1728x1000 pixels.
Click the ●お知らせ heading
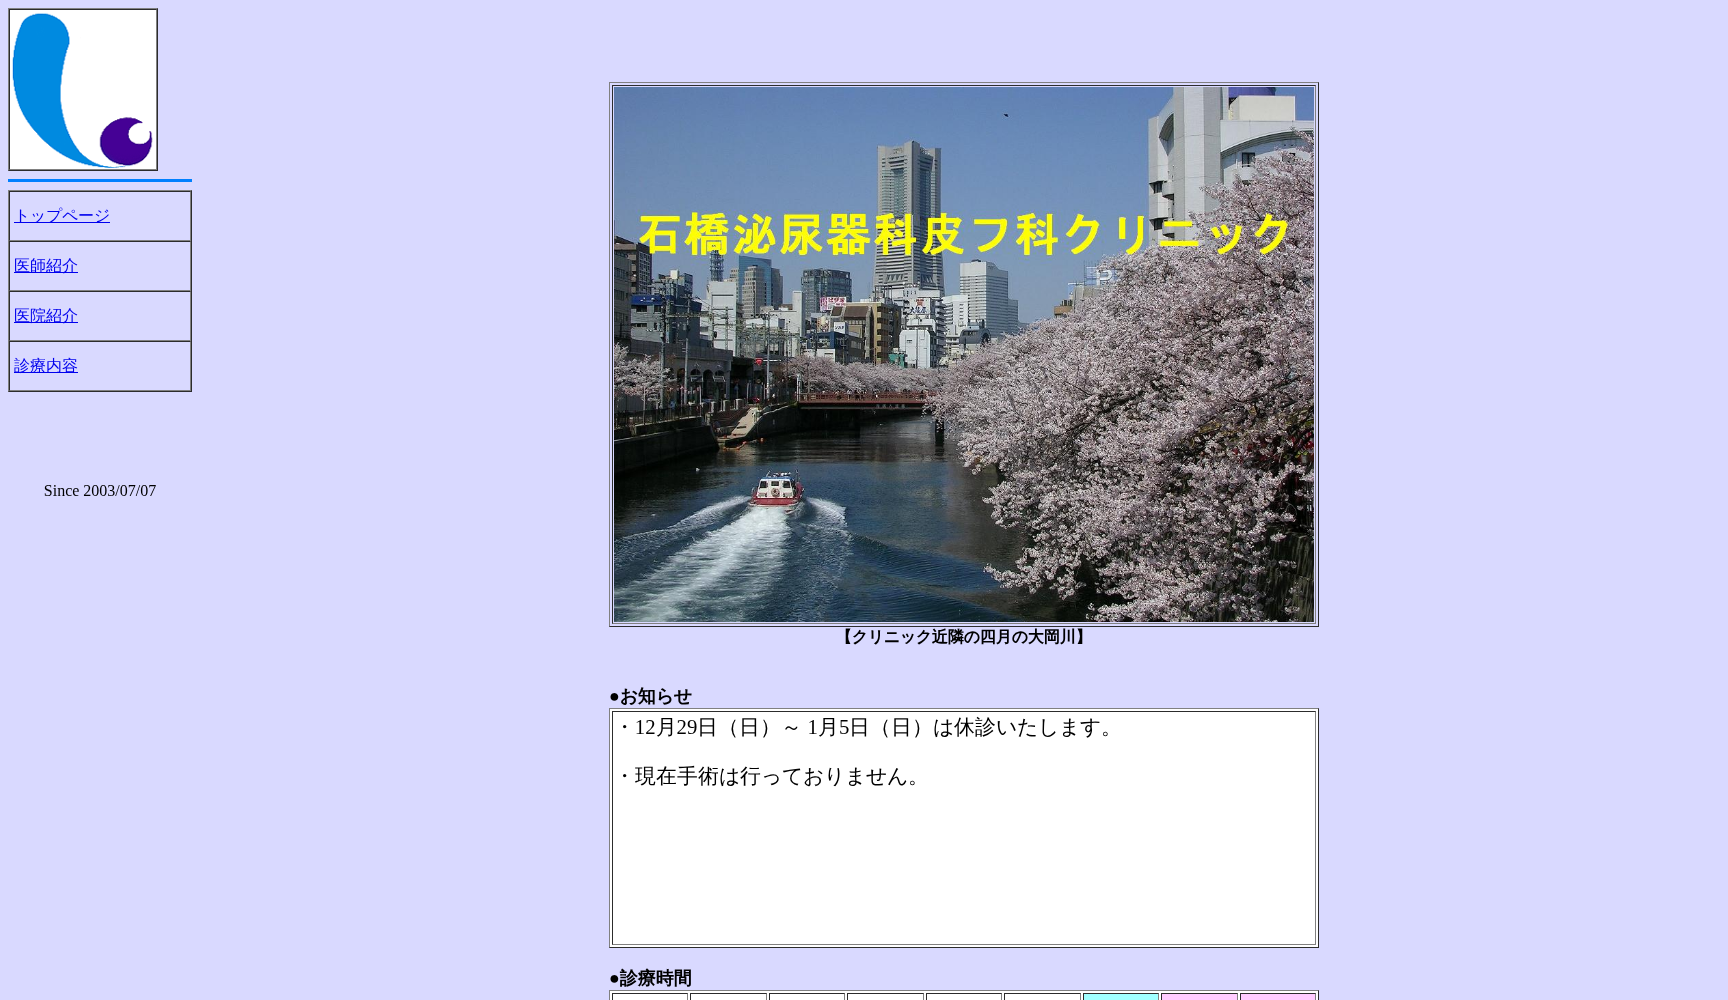coord(651,696)
